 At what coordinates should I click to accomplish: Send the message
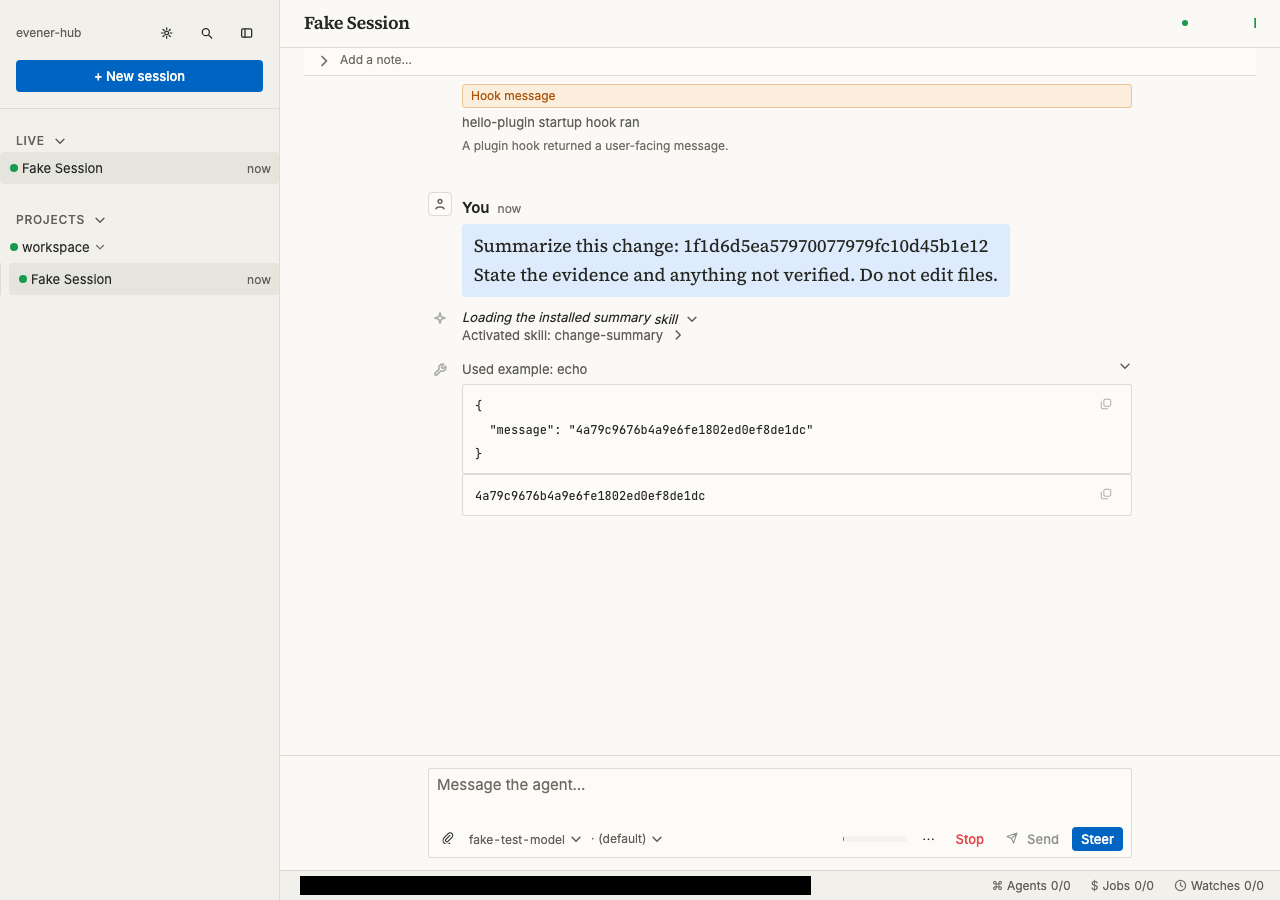pyautogui.click(x=1032, y=839)
